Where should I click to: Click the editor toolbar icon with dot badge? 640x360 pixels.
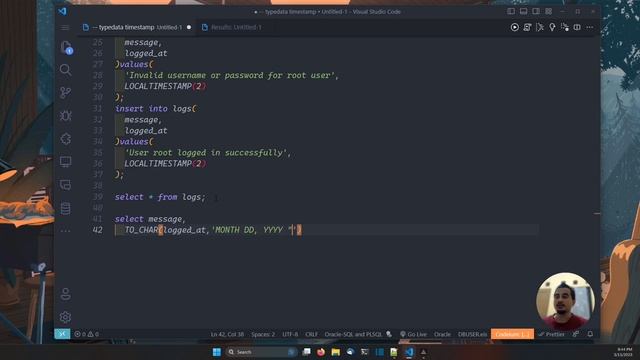pos(564,27)
